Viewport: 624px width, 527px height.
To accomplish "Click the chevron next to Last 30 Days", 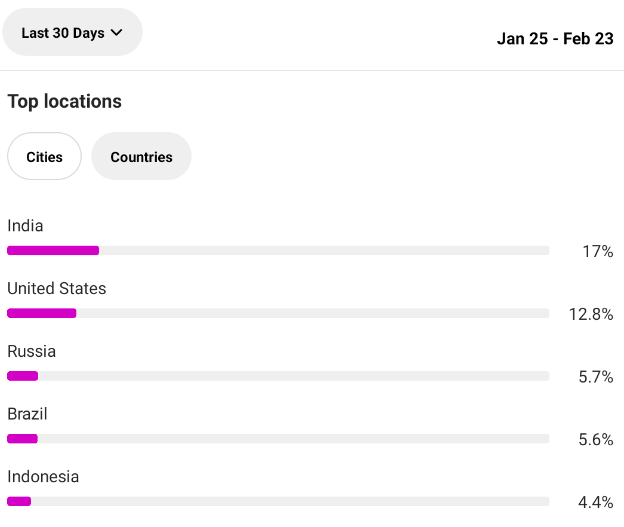I will [117, 33].
